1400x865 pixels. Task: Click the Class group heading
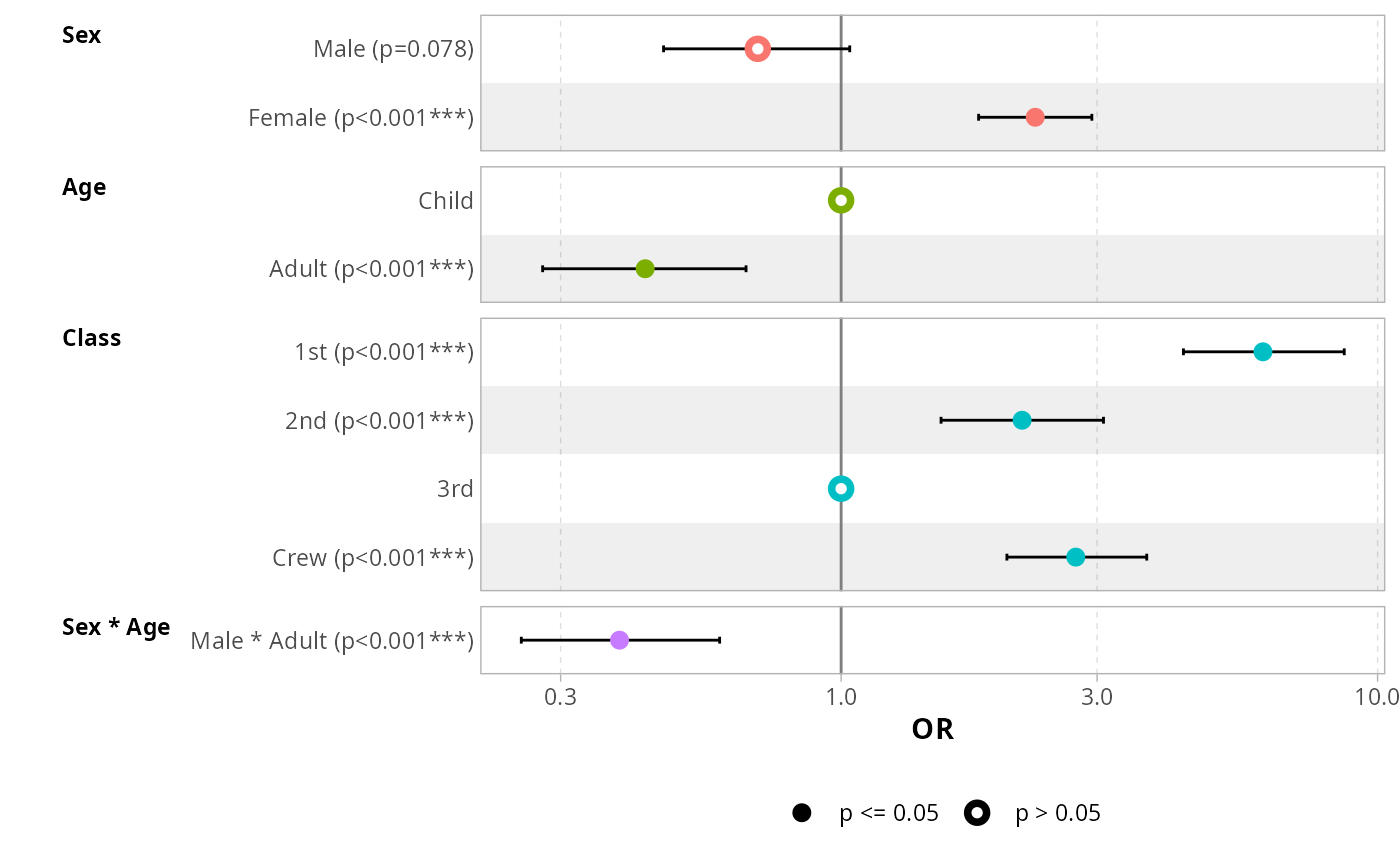click(x=91, y=338)
